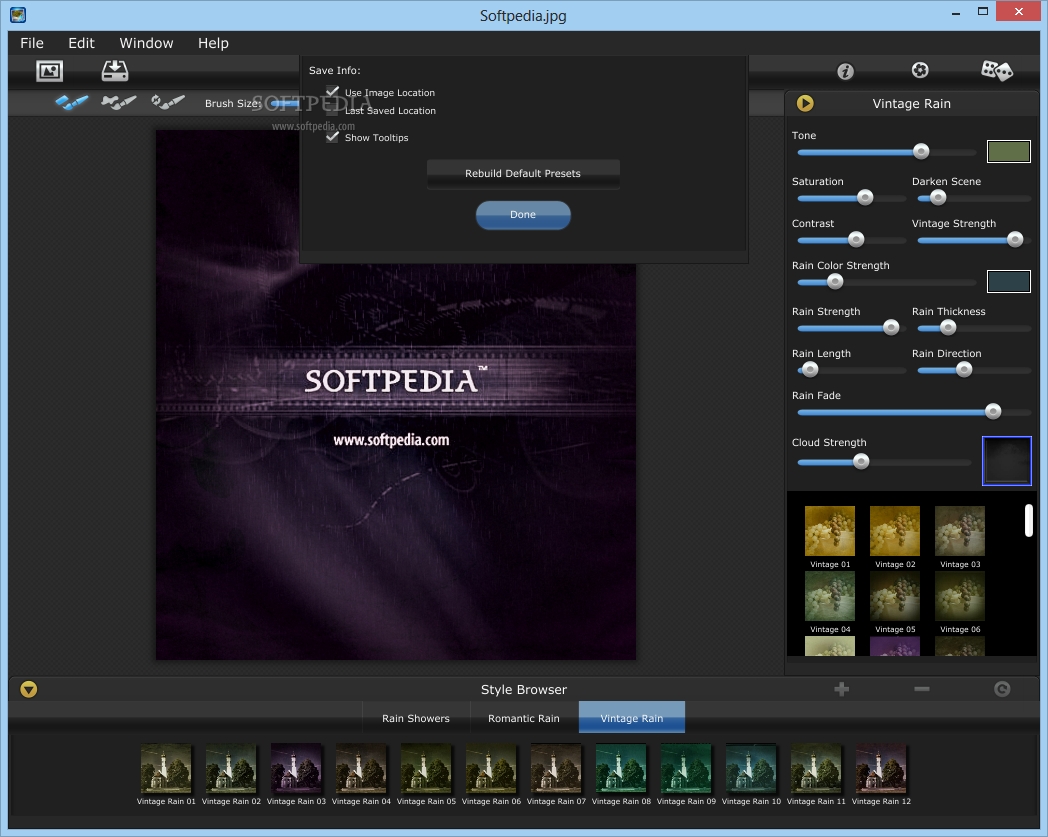This screenshot has width=1048, height=837.
Task: Click the minus remove-style icon
Action: (922, 689)
